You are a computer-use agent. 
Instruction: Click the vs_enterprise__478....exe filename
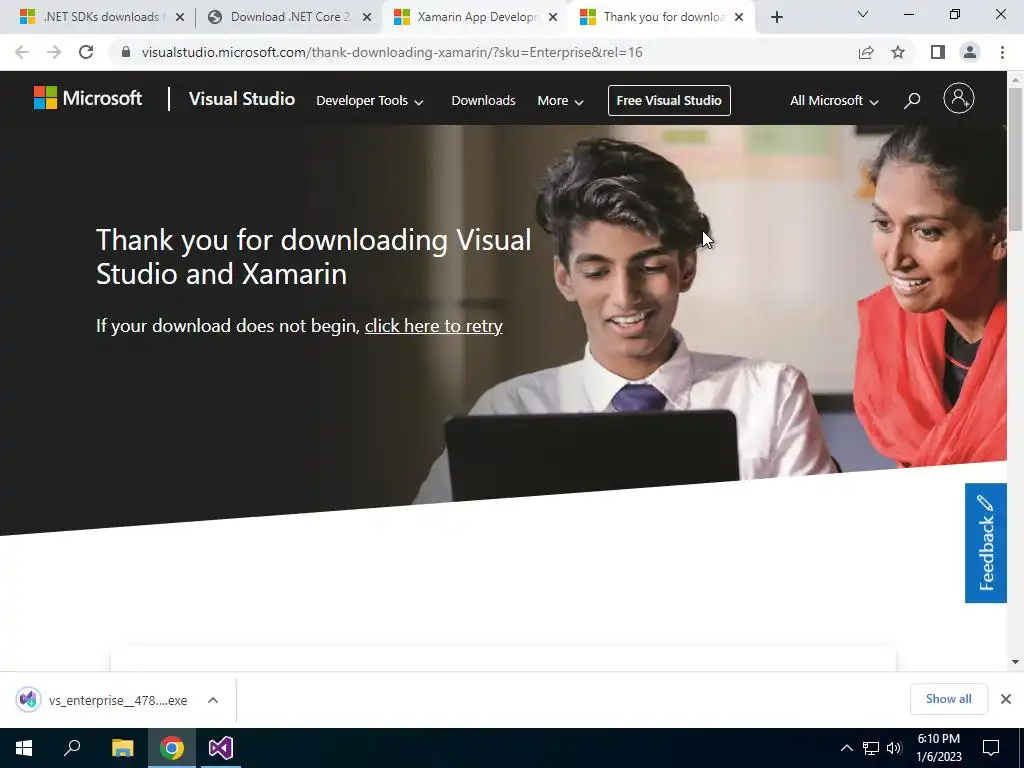pyautogui.click(x=118, y=700)
